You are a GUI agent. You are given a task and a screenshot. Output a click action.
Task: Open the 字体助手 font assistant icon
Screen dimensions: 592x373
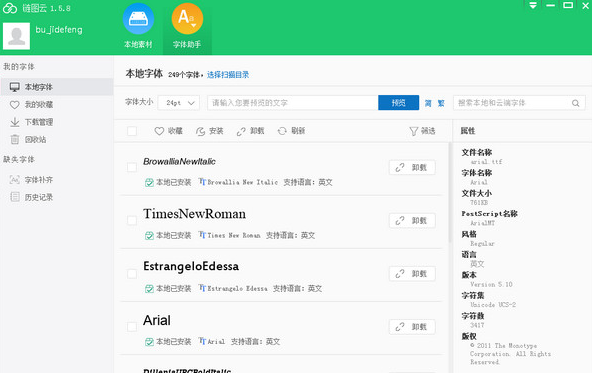point(187,19)
